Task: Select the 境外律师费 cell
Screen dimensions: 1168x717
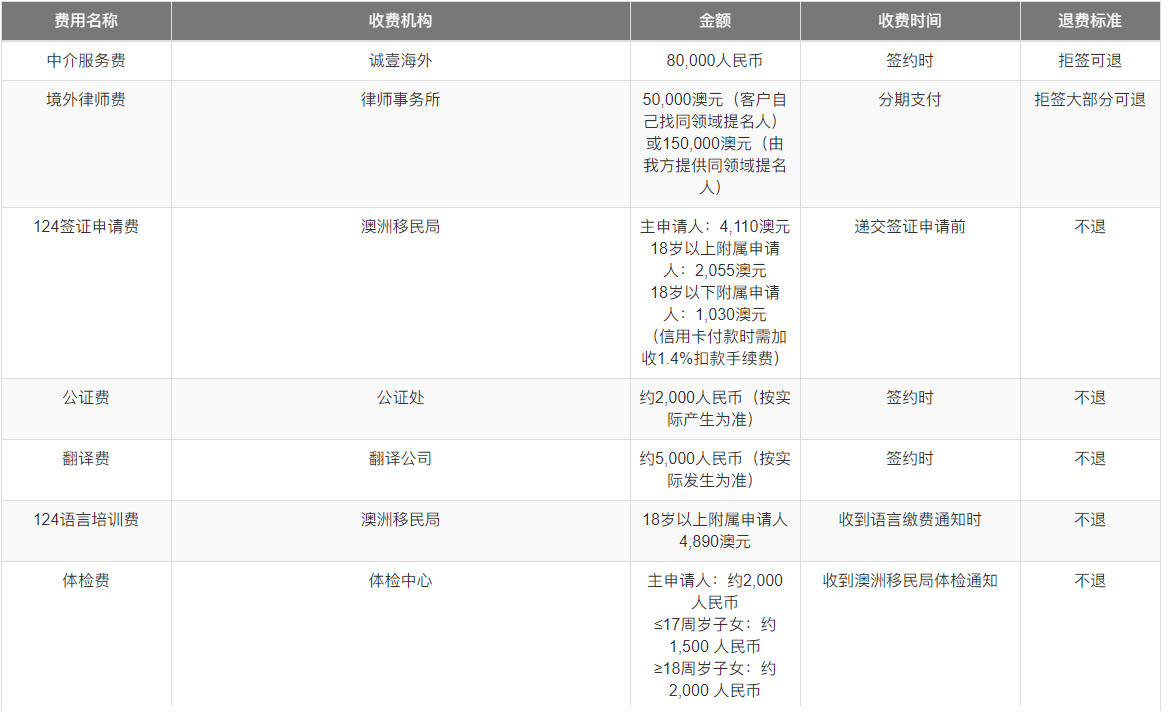Action: click(86, 144)
